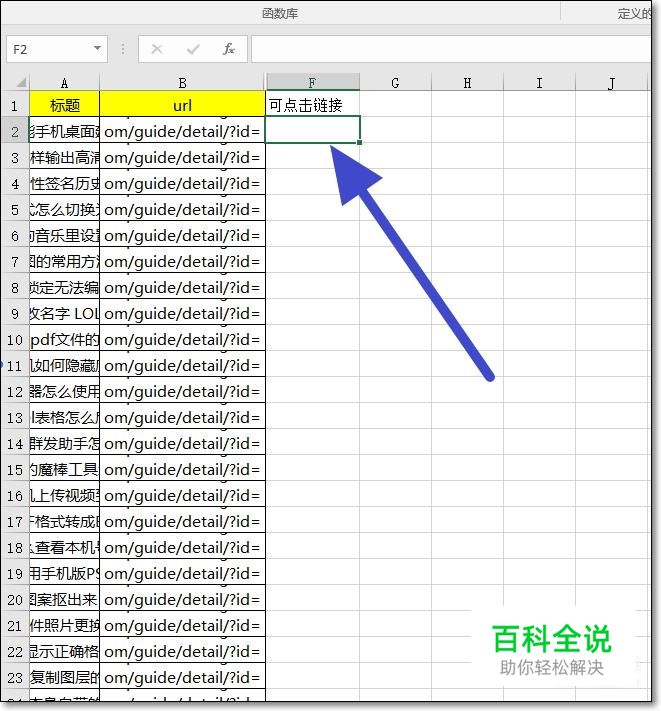This screenshot has width=661, height=711.
Task: Select row header 1
Action: point(15,106)
